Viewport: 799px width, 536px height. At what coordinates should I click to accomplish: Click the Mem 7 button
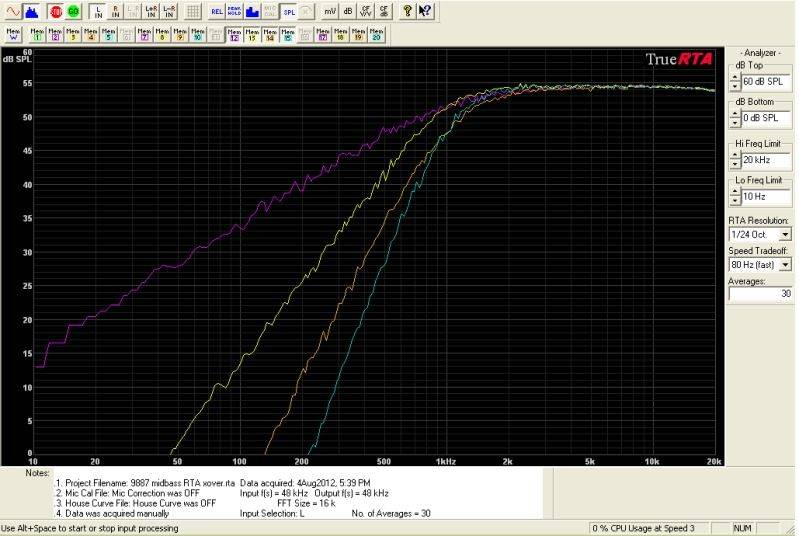pyautogui.click(x=144, y=35)
